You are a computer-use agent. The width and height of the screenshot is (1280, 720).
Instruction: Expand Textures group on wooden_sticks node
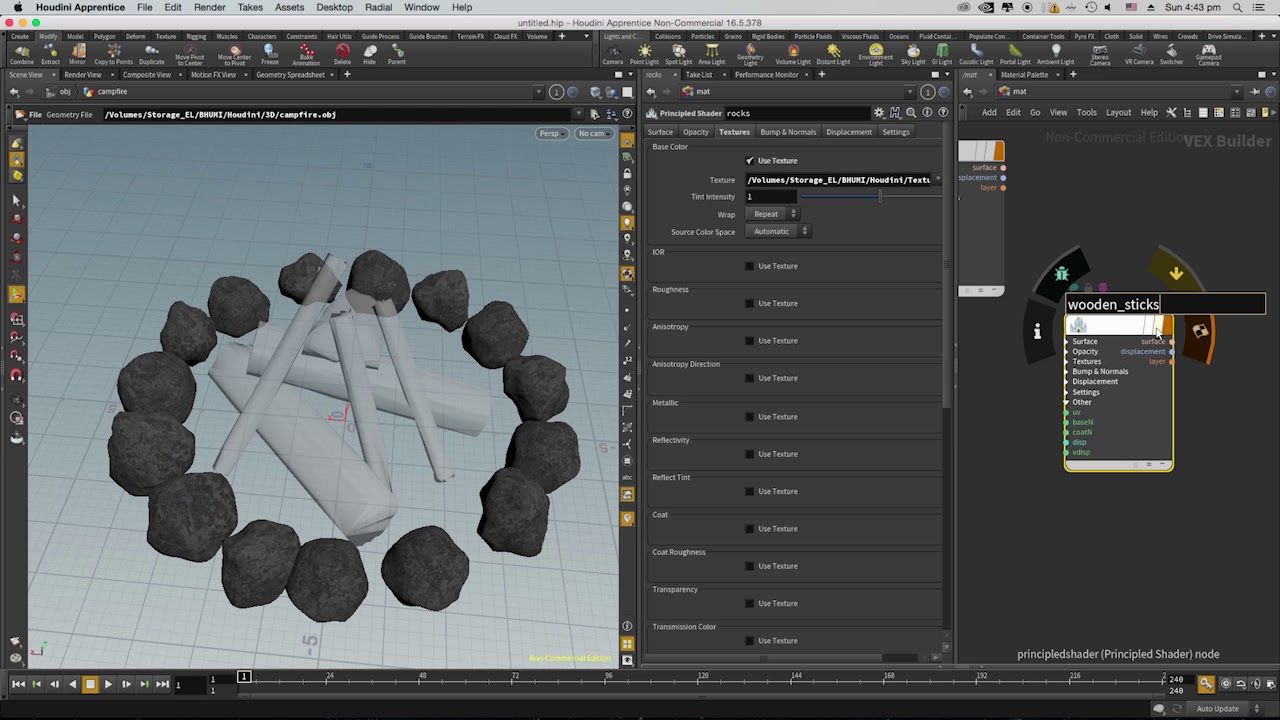[1068, 361]
